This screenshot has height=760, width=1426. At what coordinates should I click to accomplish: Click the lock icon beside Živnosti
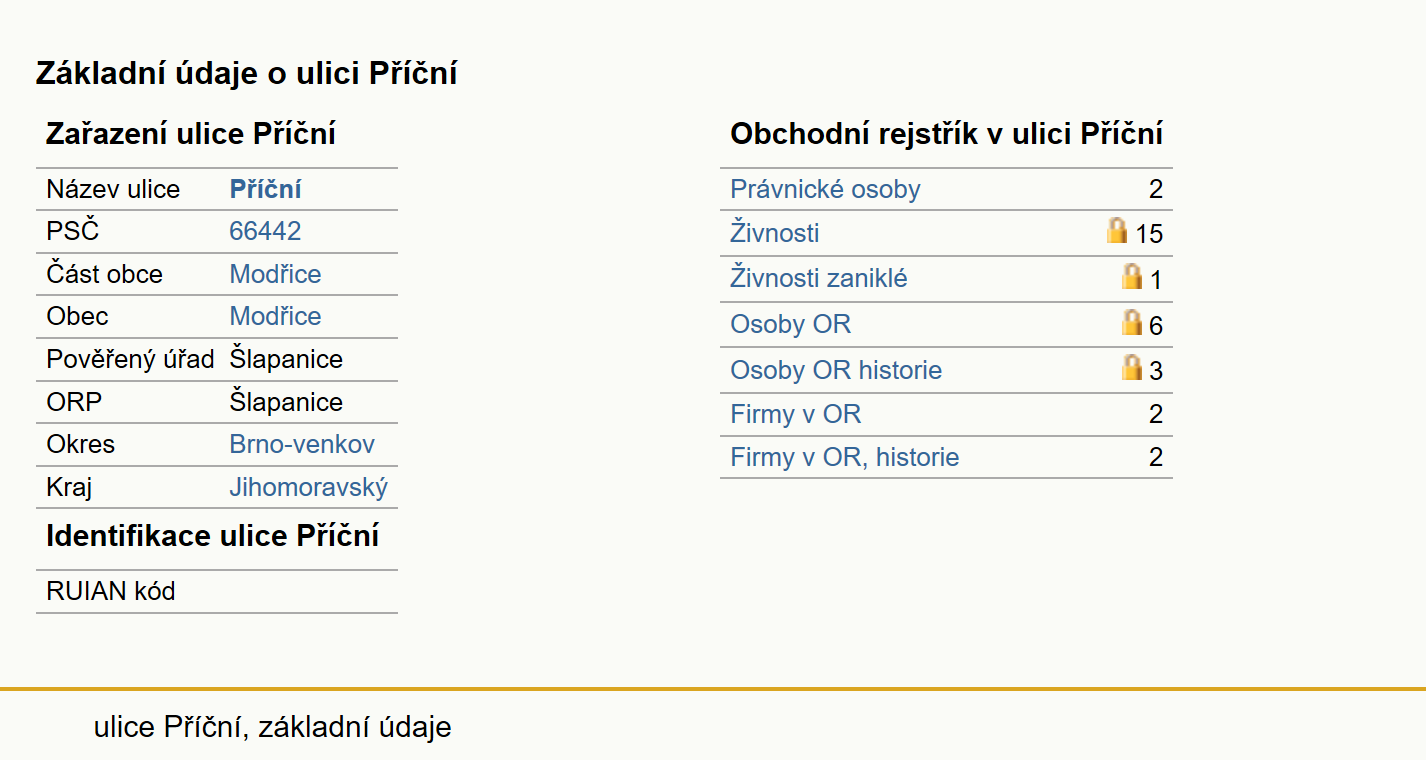(1117, 231)
